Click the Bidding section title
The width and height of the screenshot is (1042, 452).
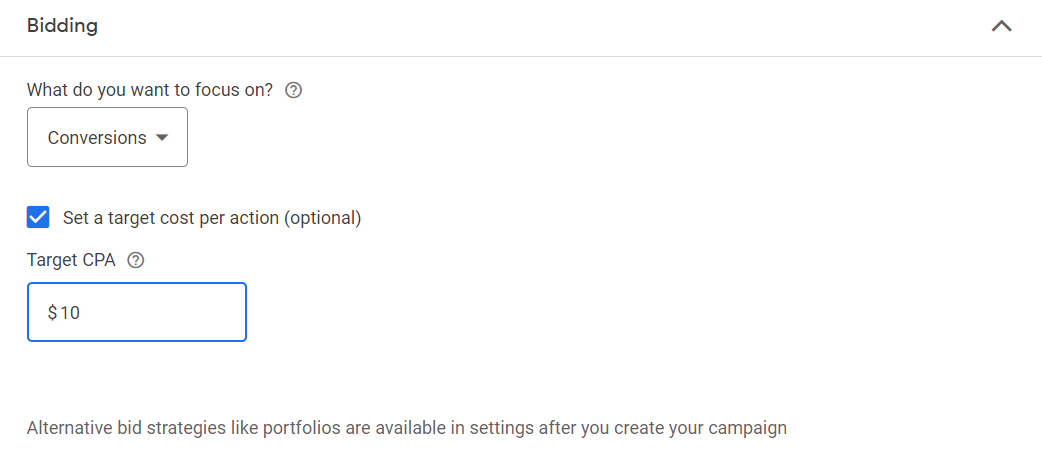click(x=62, y=26)
